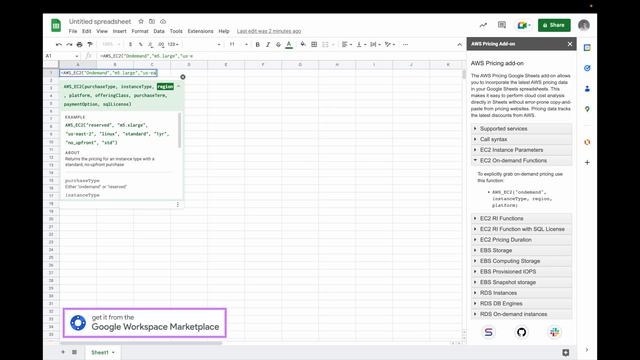Open the Google Sheets home icon
Viewport: 640px width, 360px height.
[x=56, y=25]
